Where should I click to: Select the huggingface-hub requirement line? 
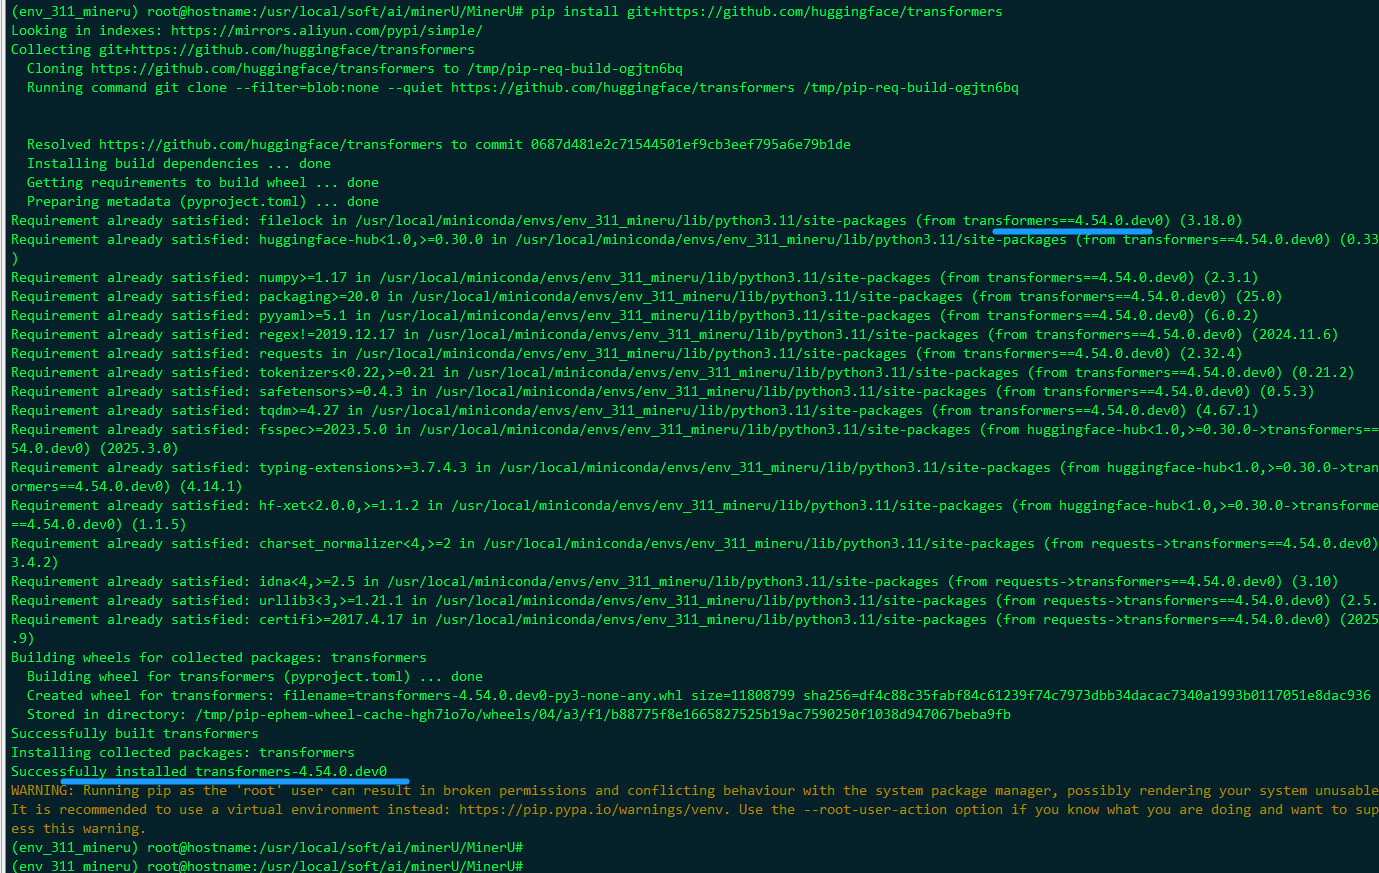click(x=400, y=239)
